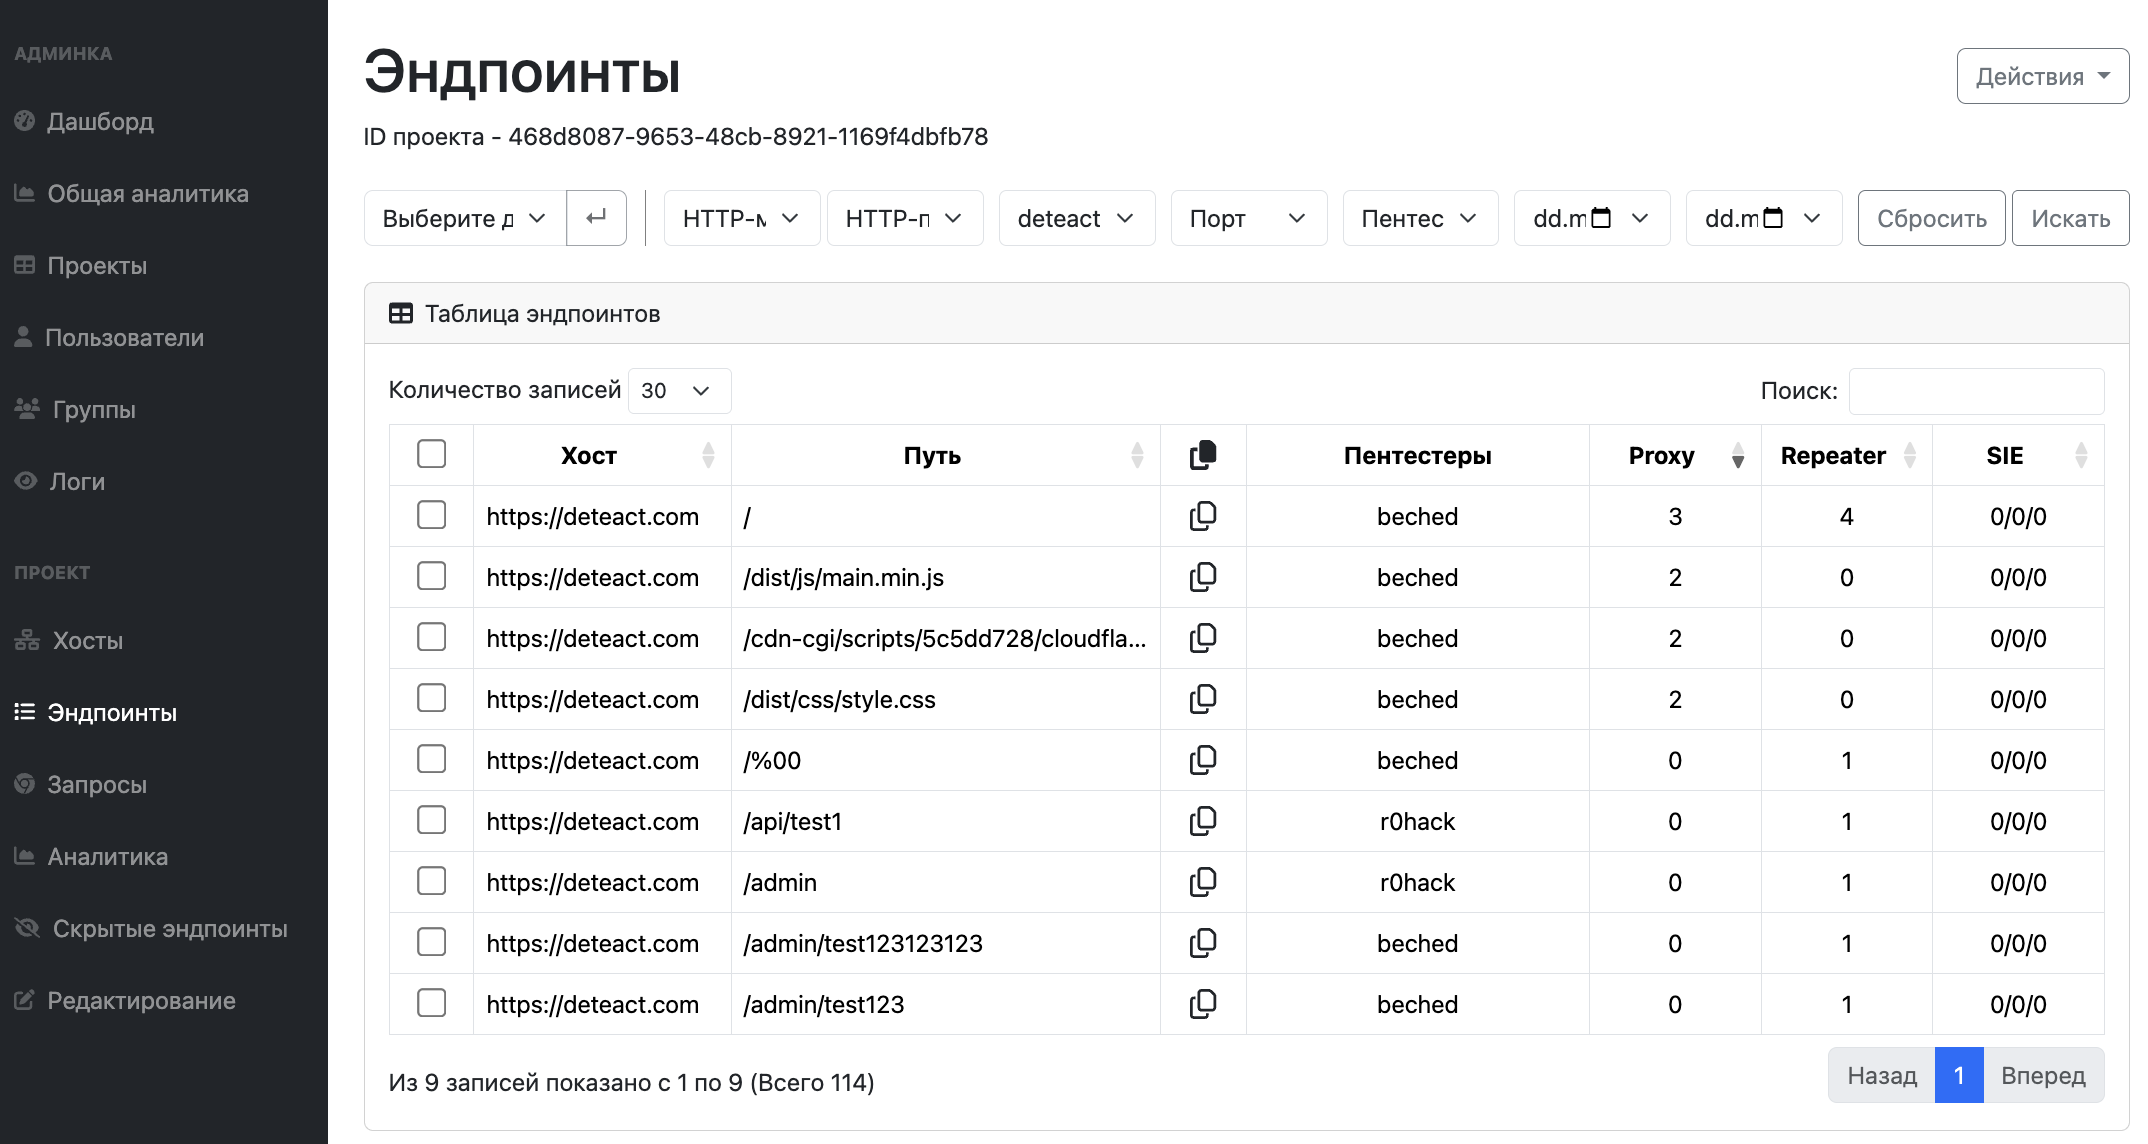Click the Эндпоинты list icon
2148x1144 pixels.
[25, 712]
